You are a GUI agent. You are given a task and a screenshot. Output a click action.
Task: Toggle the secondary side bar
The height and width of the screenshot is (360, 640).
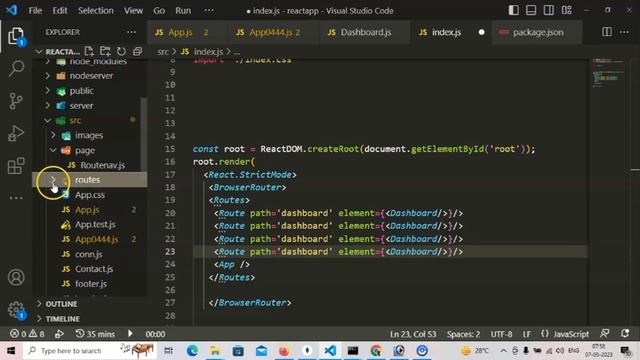pyautogui.click(x=549, y=10)
